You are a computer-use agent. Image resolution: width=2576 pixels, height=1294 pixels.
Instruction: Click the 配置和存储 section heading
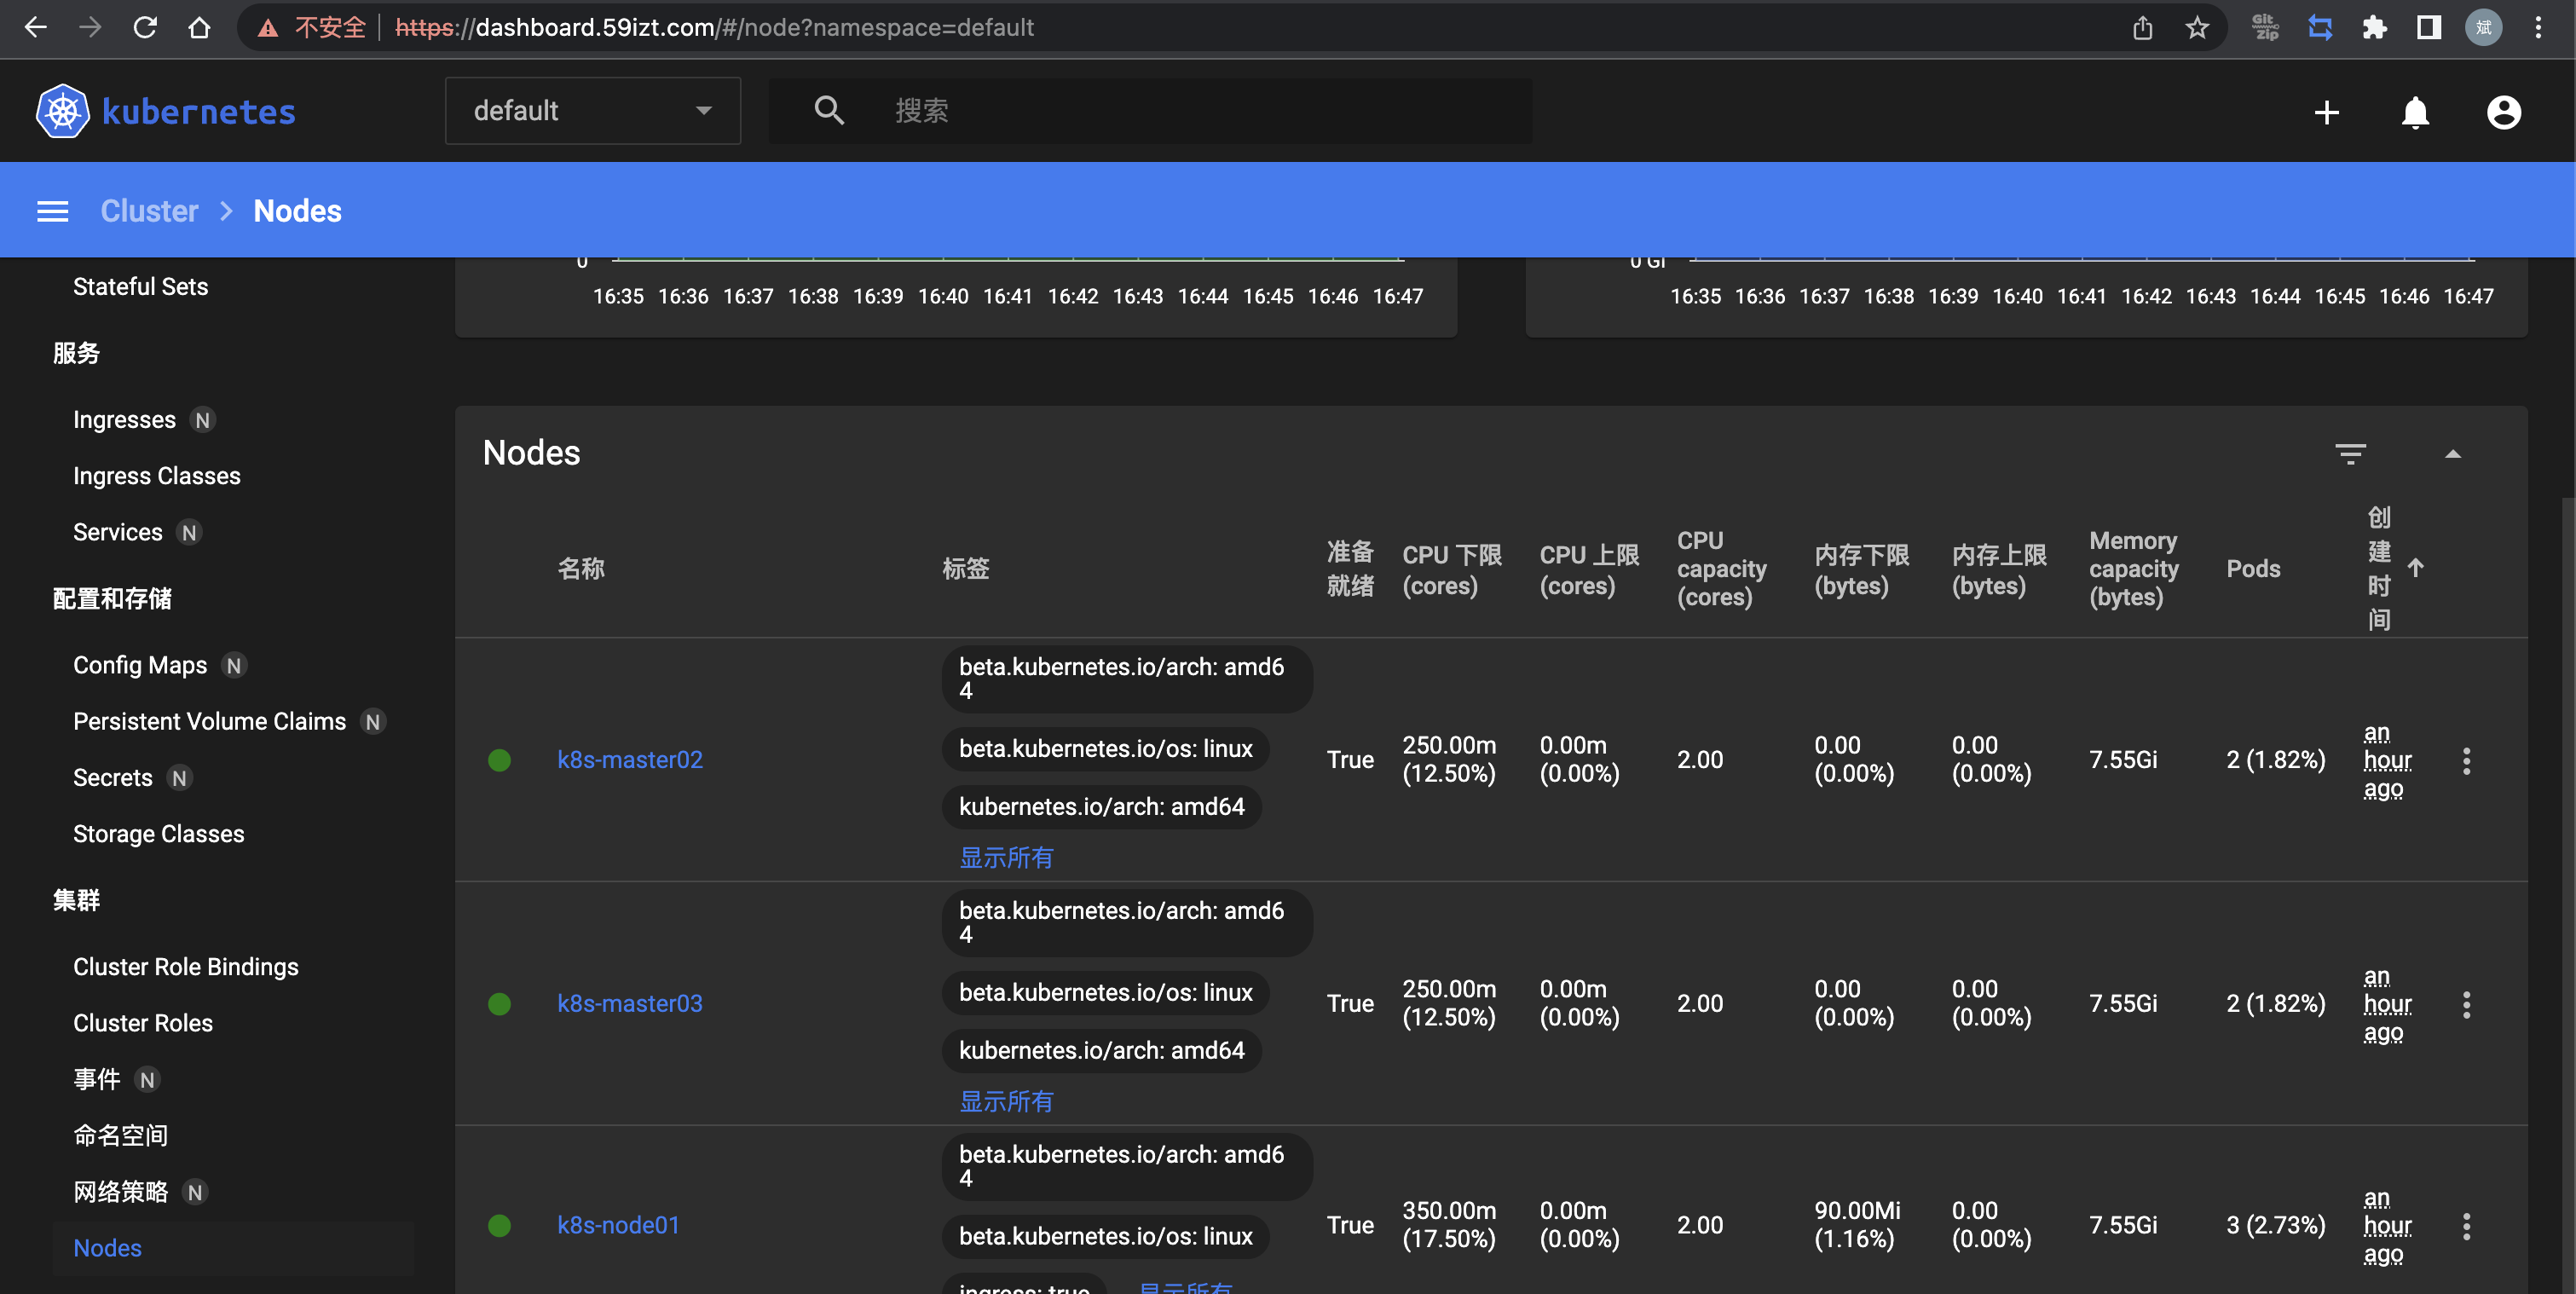pyautogui.click(x=112, y=598)
